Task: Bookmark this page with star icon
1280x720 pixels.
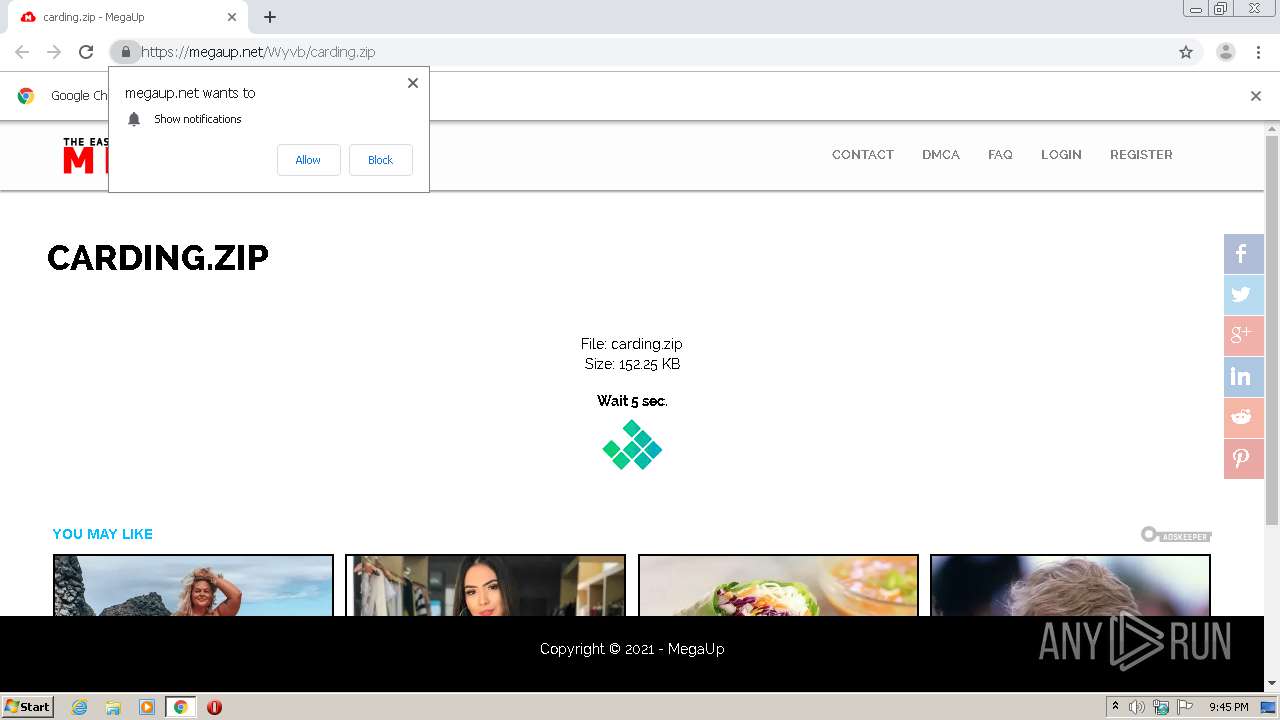Action: tap(1186, 52)
